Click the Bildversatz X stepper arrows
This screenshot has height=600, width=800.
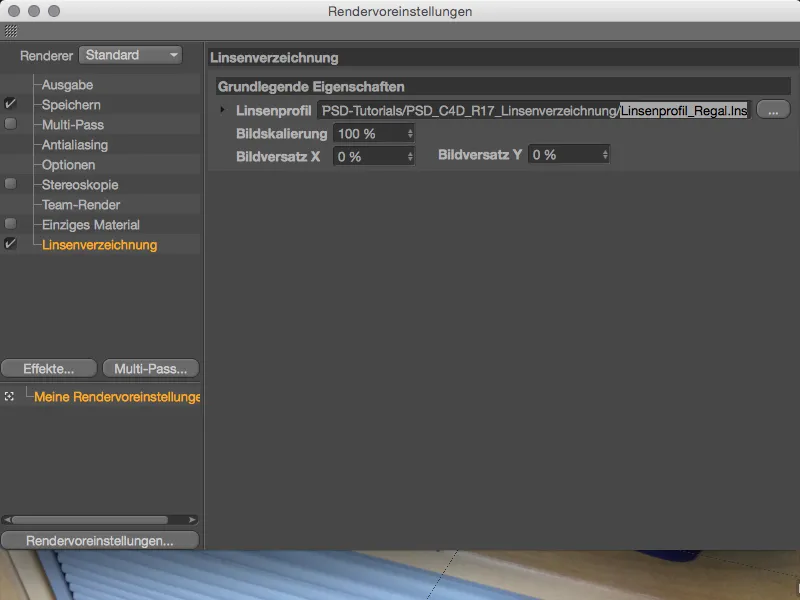(410, 157)
